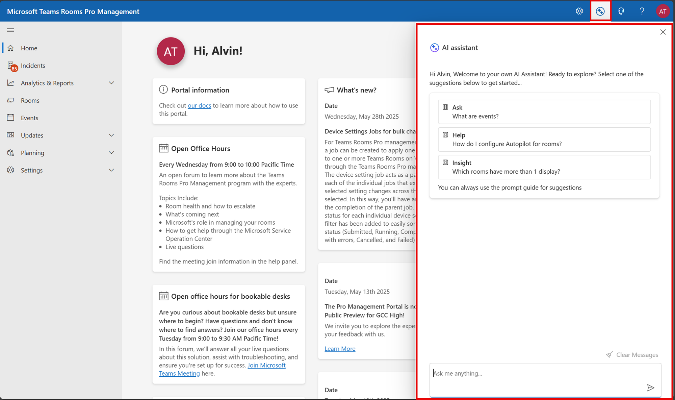Screen dimensions: 675x400
Task: Click the Planning icon in sidebar
Action: (11, 153)
